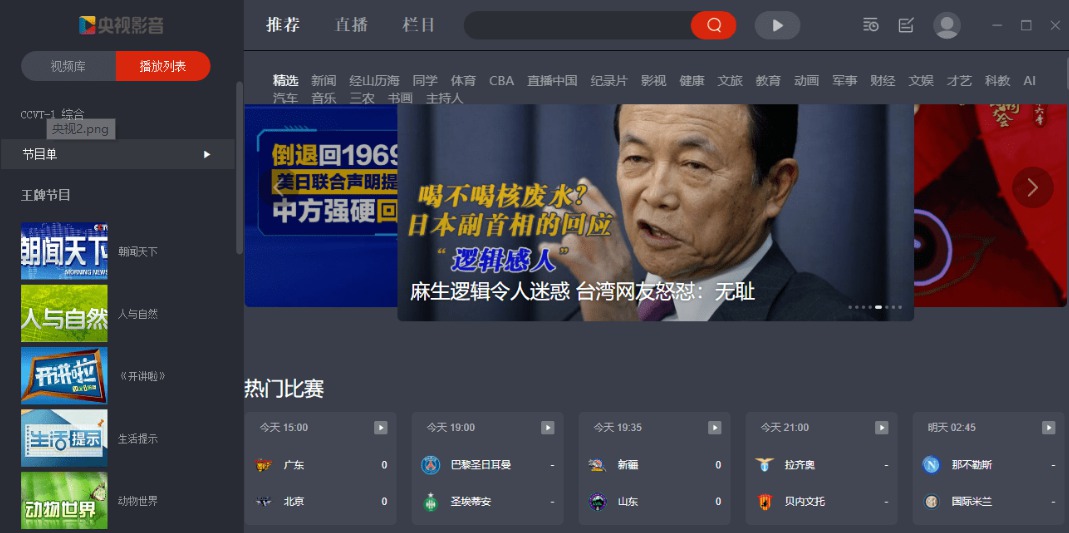This screenshot has height=533, width=1069.
Task: Open the 动物世界 program thumbnail
Action: [64, 501]
